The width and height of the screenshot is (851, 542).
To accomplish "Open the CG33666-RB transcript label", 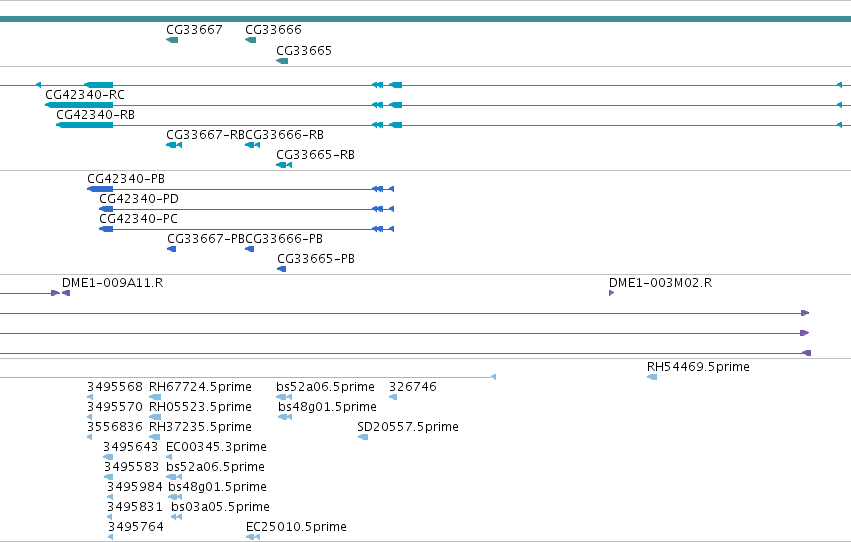I will (x=284, y=135).
